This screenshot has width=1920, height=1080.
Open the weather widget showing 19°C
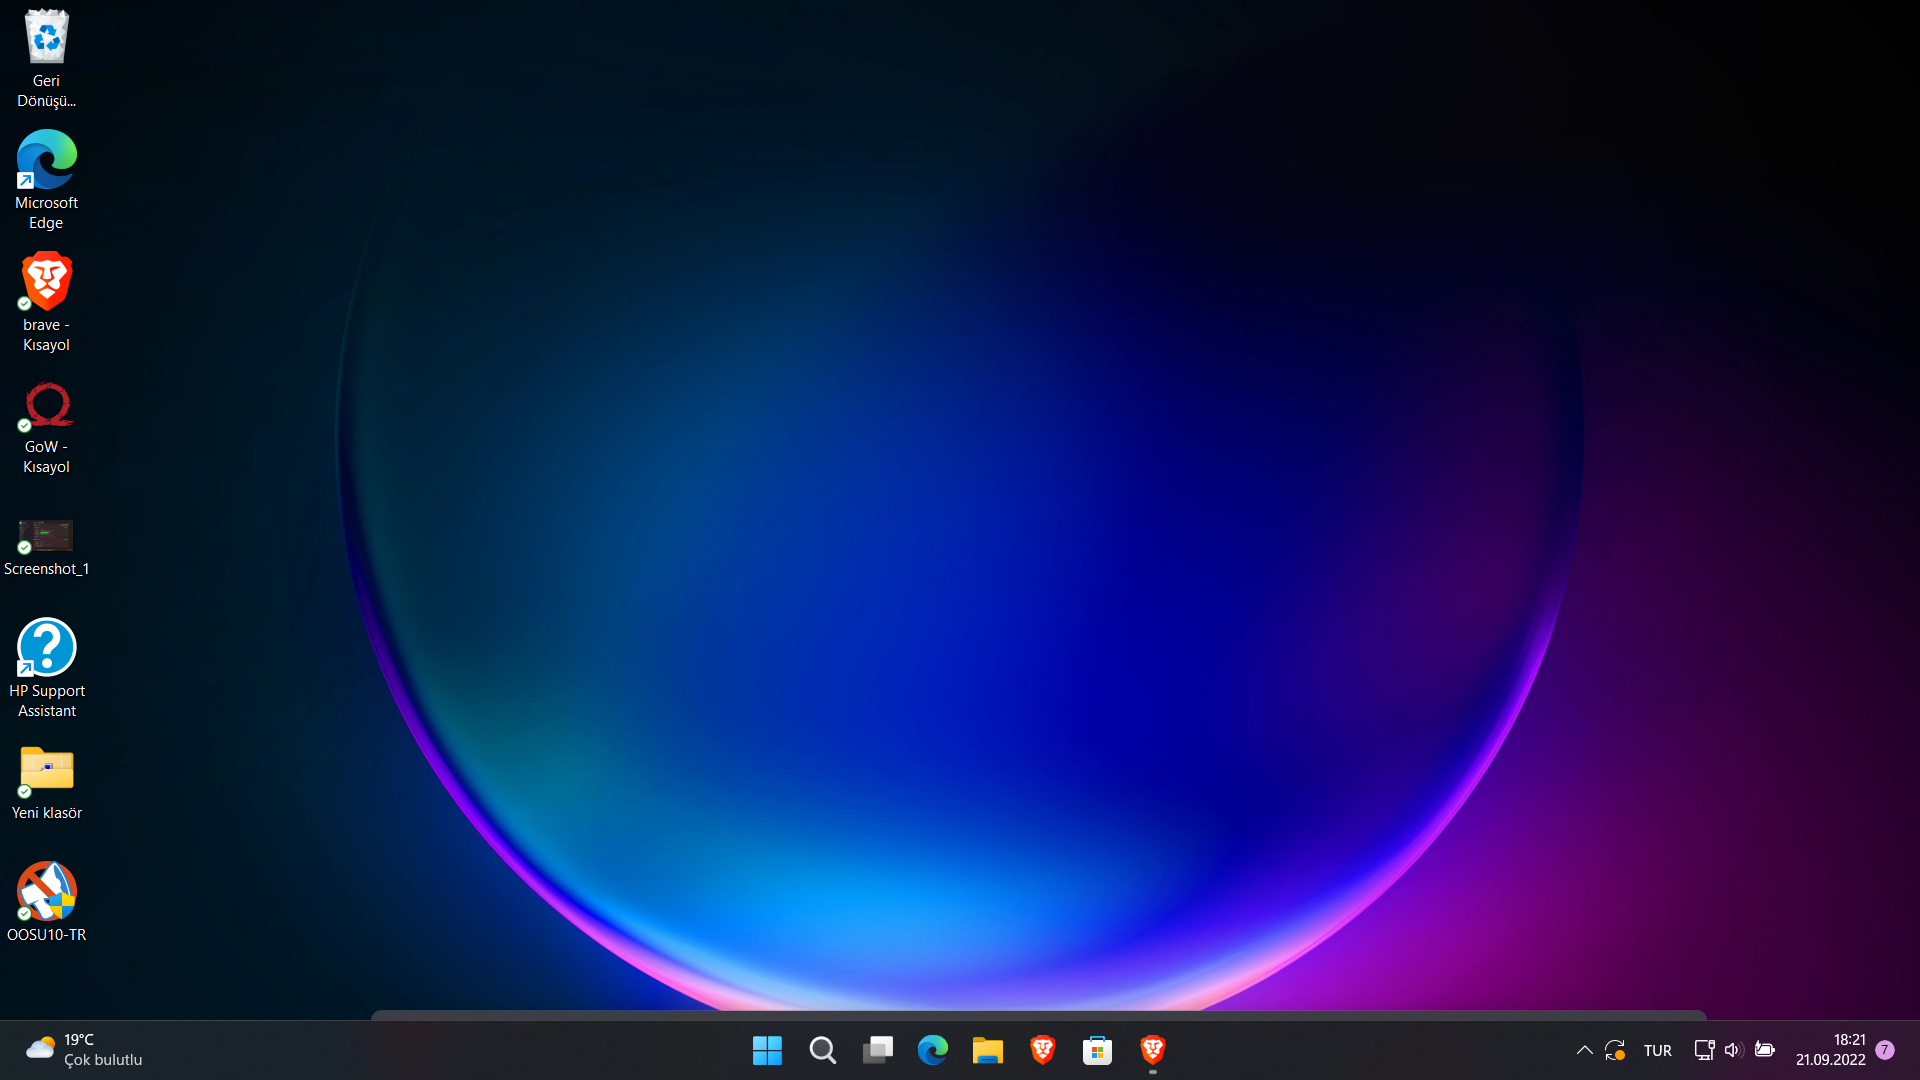tap(85, 1050)
